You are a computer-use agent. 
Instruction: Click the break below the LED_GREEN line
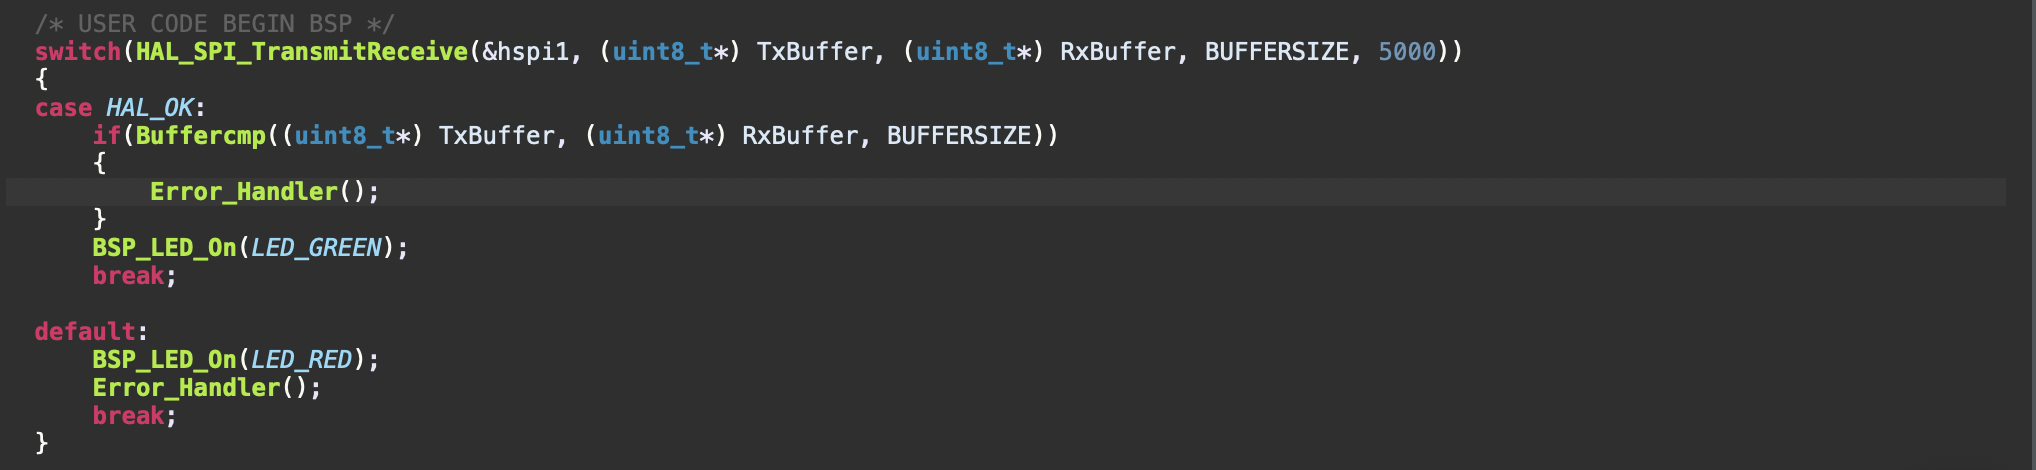128,275
